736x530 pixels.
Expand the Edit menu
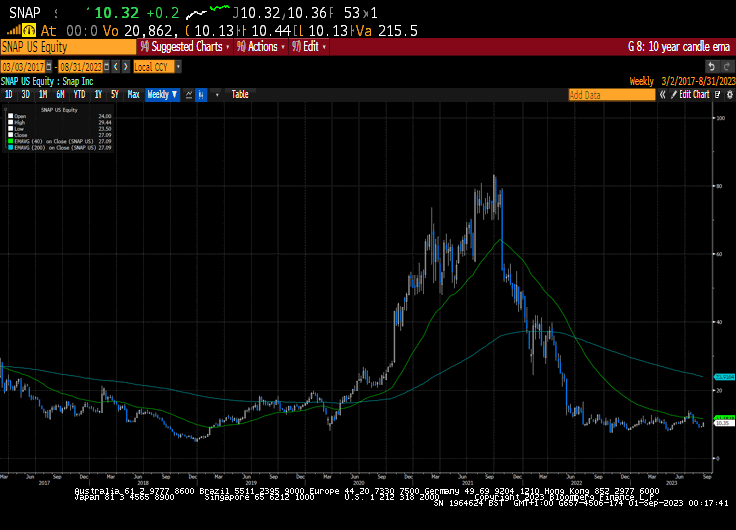[309, 47]
